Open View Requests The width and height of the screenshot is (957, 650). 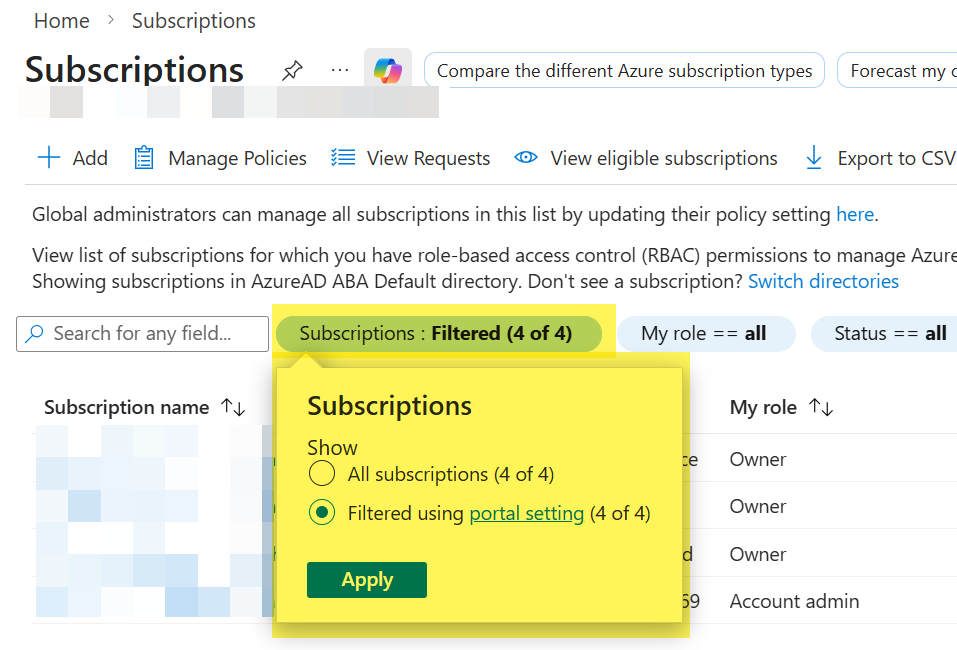[411, 158]
